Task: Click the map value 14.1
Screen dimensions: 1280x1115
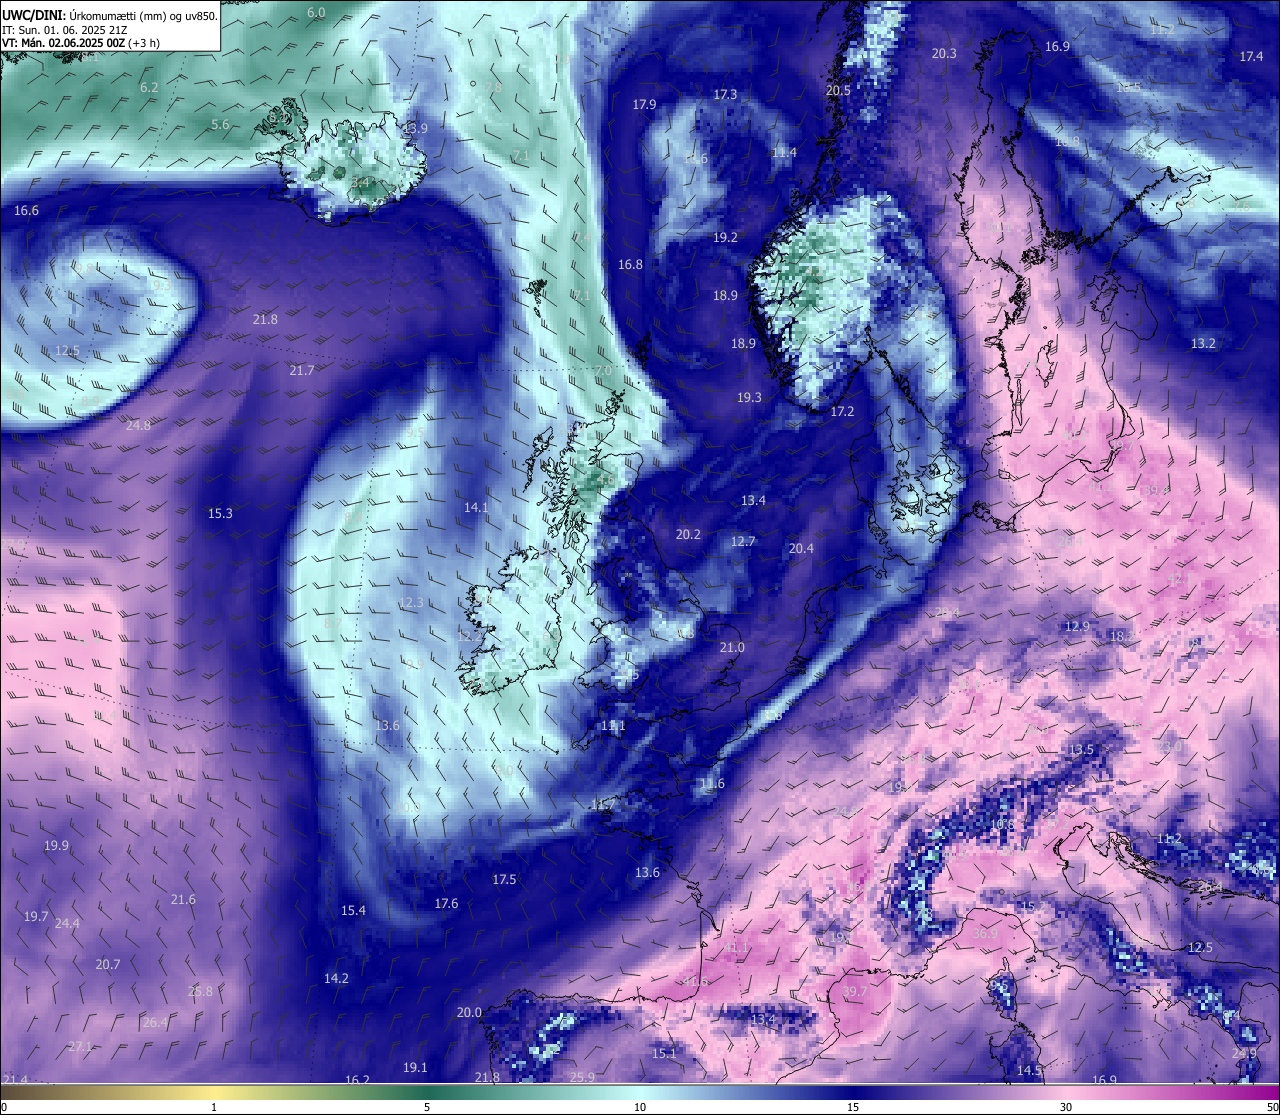Action: 476,507
